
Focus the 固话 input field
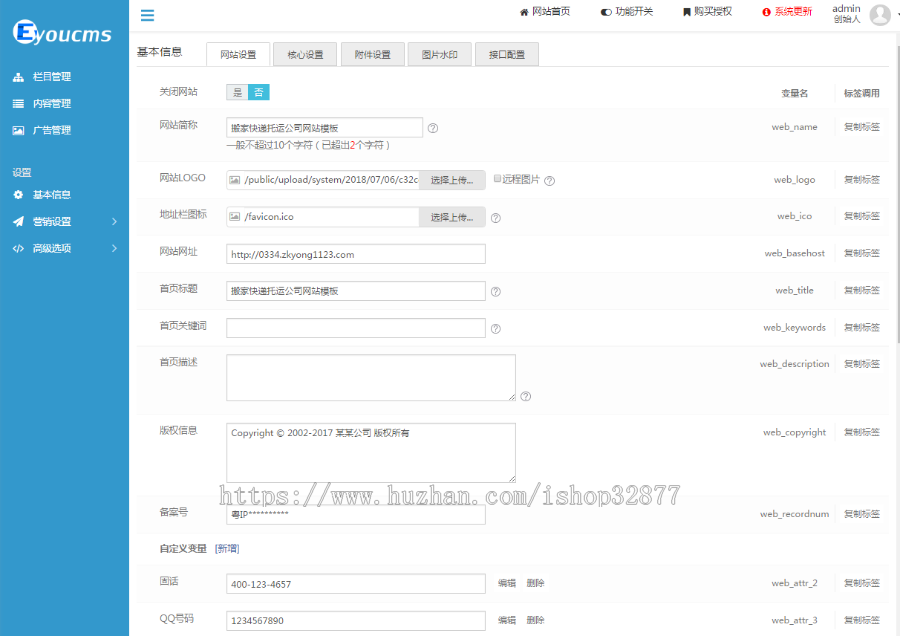[356, 584]
